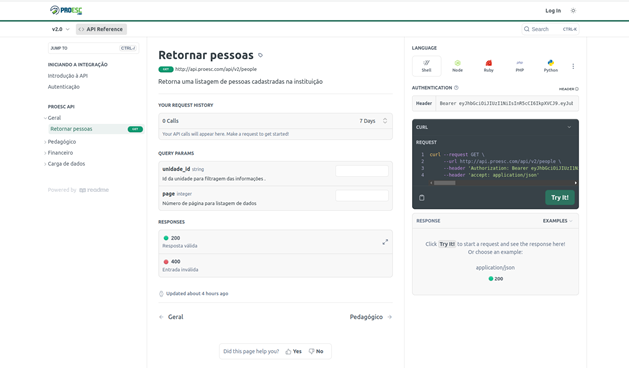Open the v2.0 version dropdown

click(61, 29)
